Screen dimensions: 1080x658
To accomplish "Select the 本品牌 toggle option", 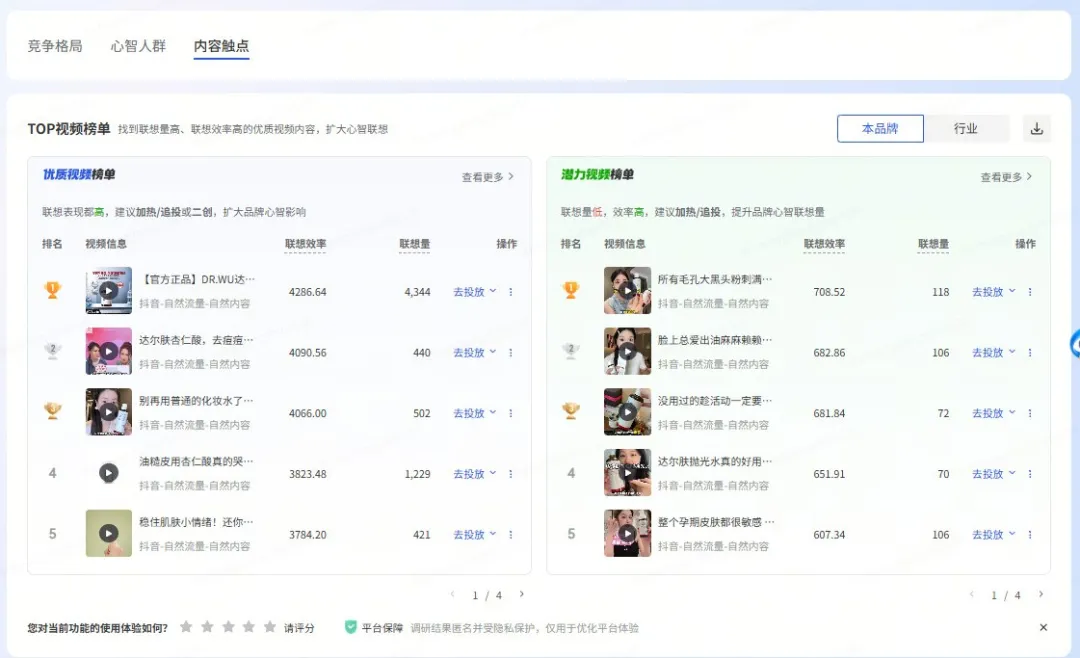I will 880,129.
